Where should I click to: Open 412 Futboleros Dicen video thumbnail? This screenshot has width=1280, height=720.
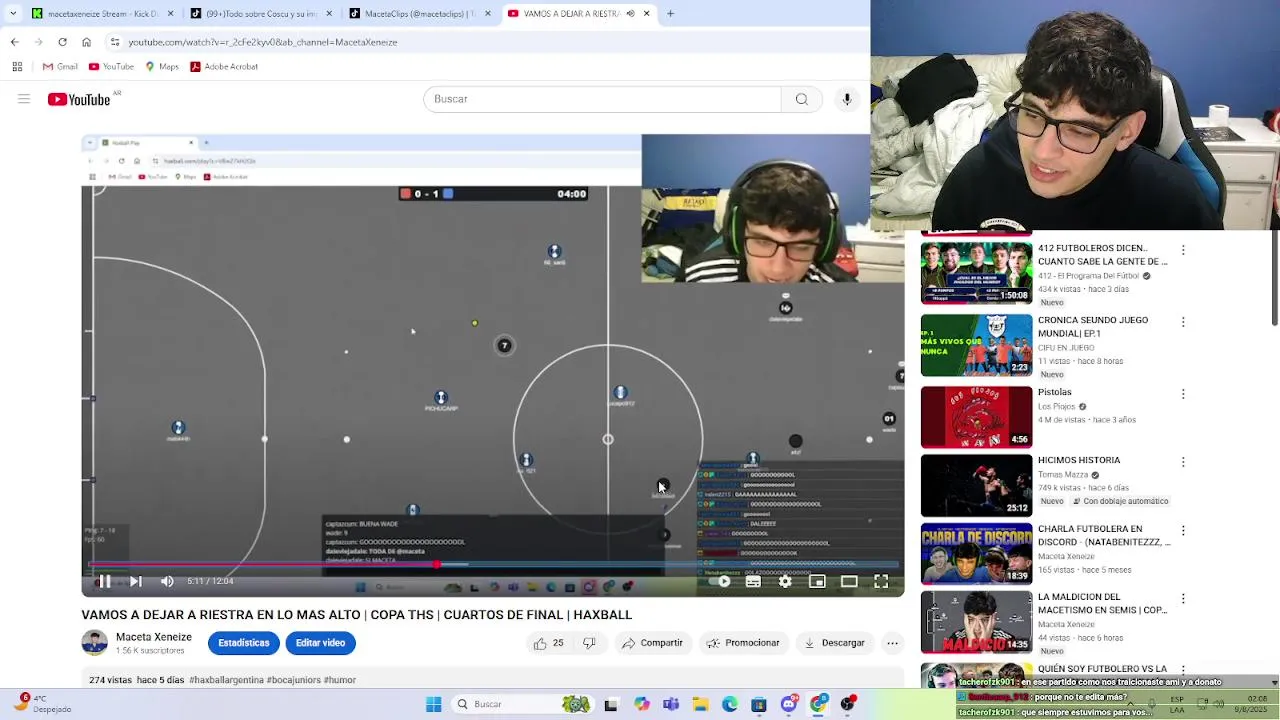tap(976, 273)
